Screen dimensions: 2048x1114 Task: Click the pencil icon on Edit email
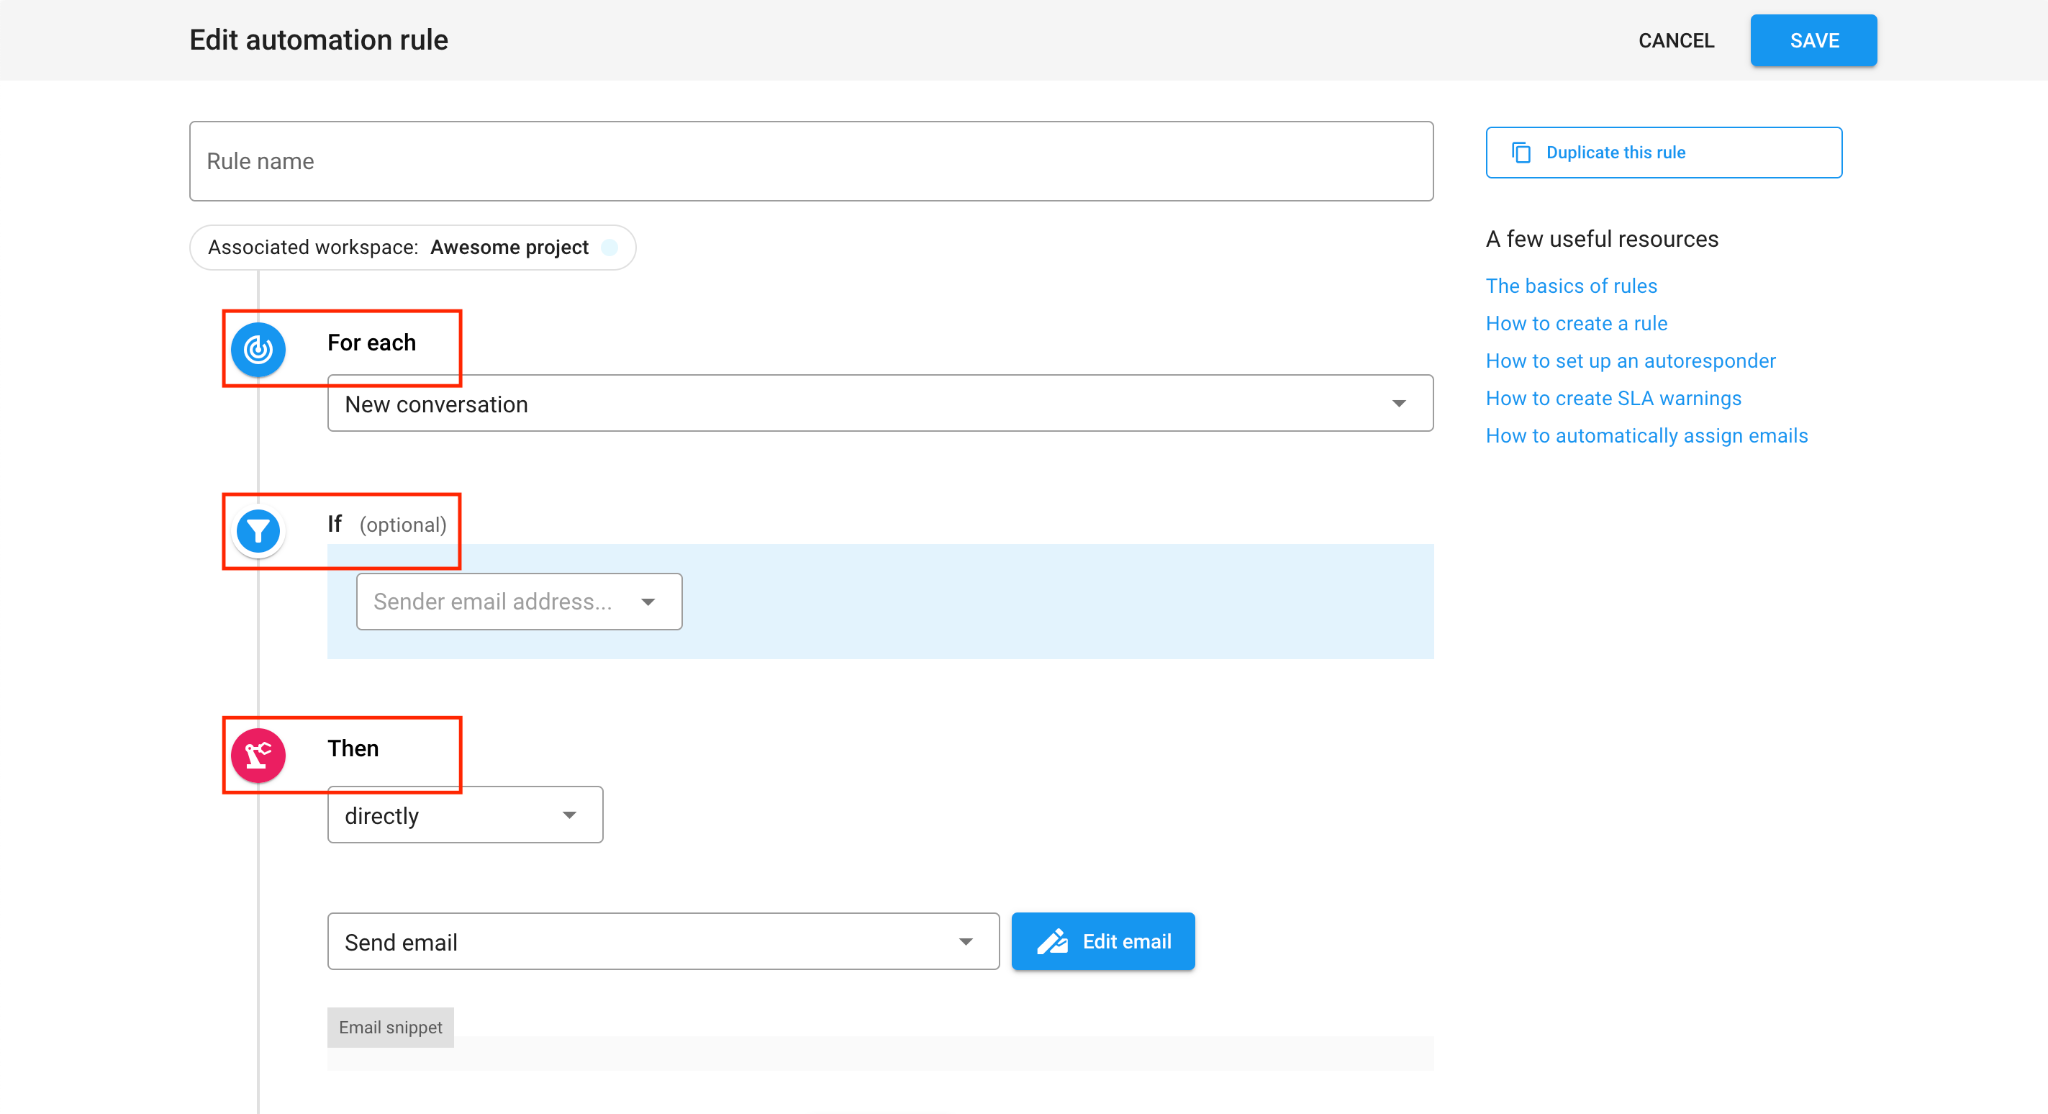point(1052,942)
